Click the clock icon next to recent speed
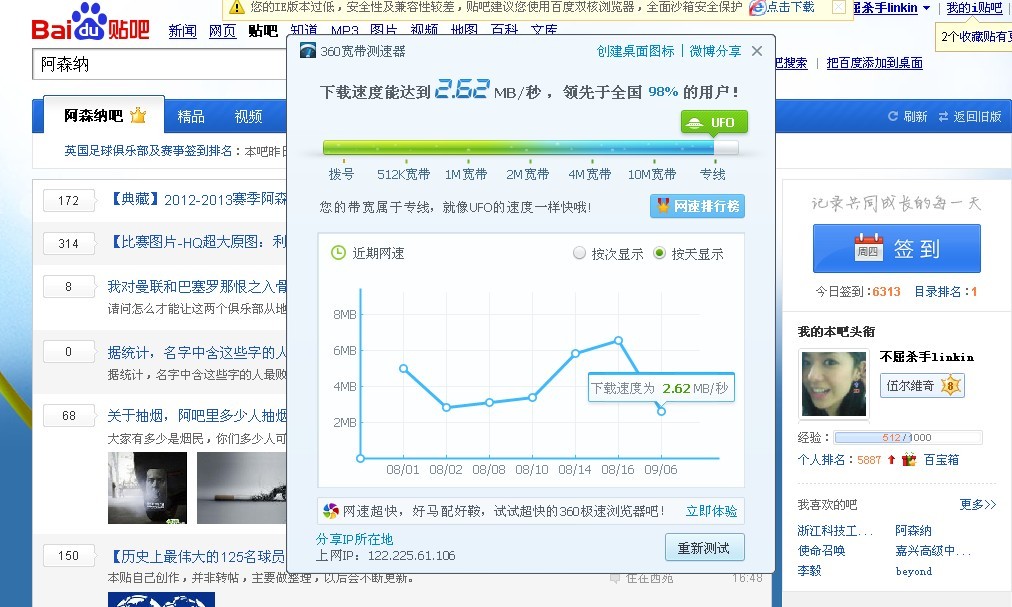The width and height of the screenshot is (1012, 607). pos(338,253)
